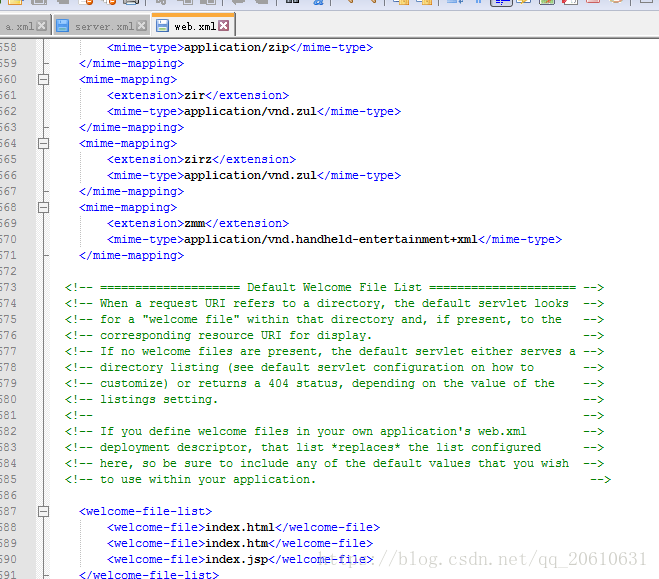Click the extension value 'zir' line

198,95
